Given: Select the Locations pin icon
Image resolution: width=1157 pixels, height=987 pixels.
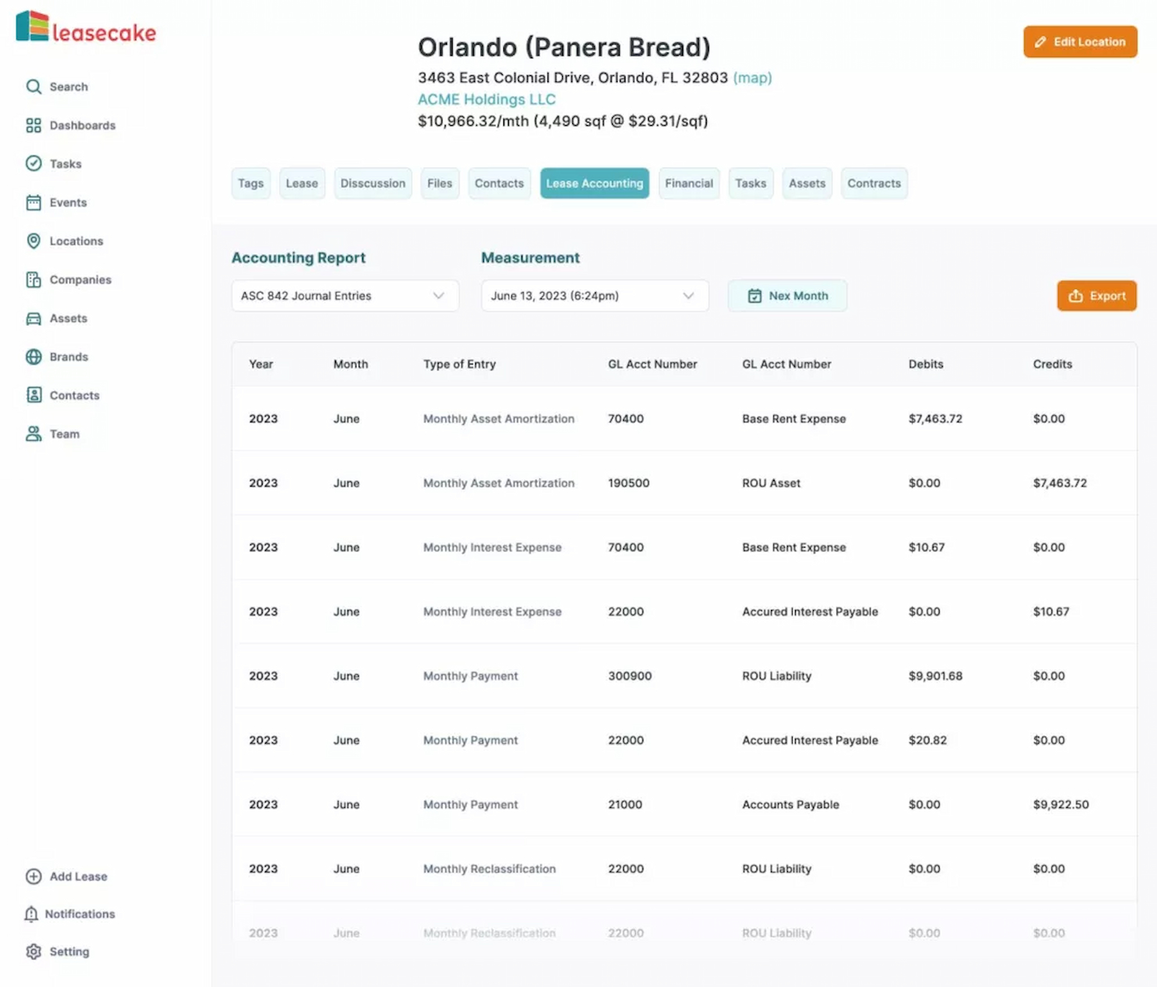Looking at the screenshot, I should (x=33, y=240).
